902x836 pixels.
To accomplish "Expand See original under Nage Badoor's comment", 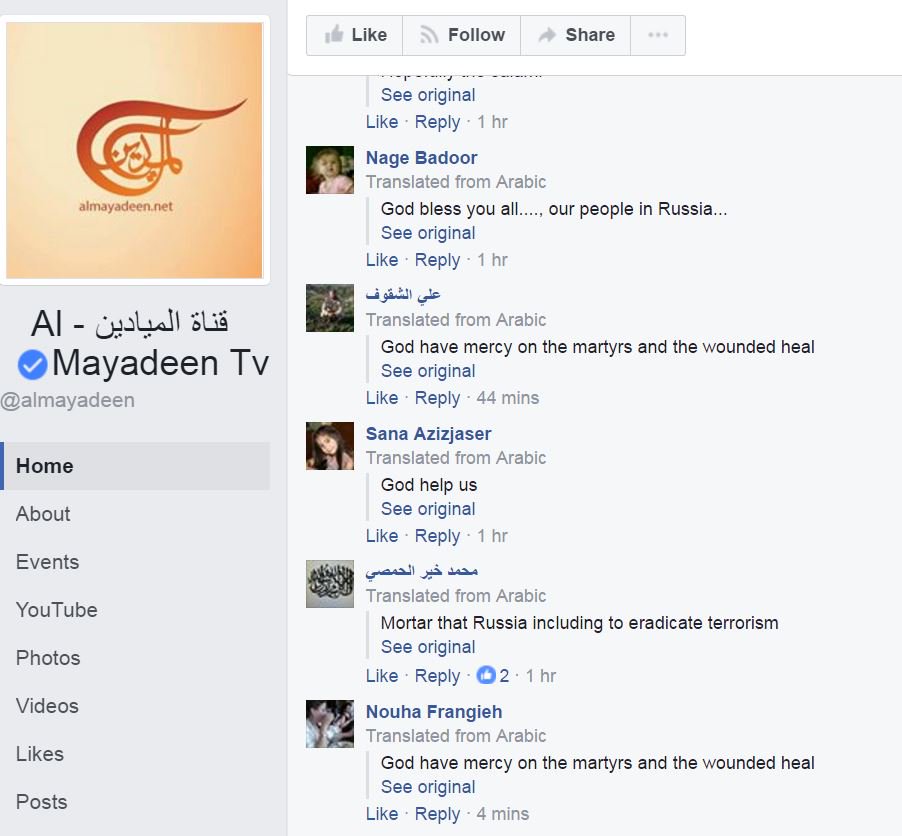I will click(x=428, y=233).
